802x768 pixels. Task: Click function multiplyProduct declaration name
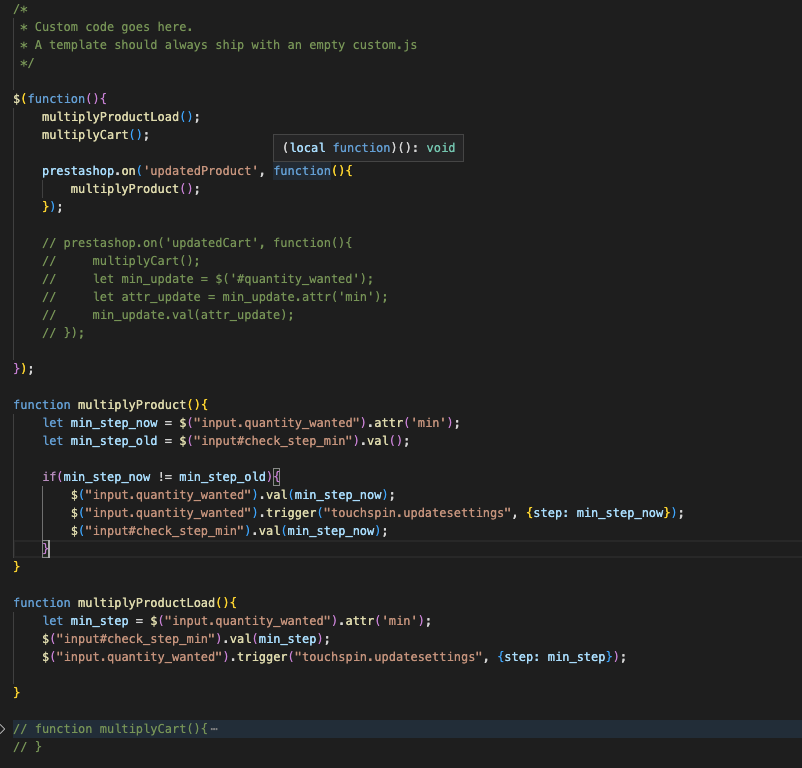coord(132,405)
